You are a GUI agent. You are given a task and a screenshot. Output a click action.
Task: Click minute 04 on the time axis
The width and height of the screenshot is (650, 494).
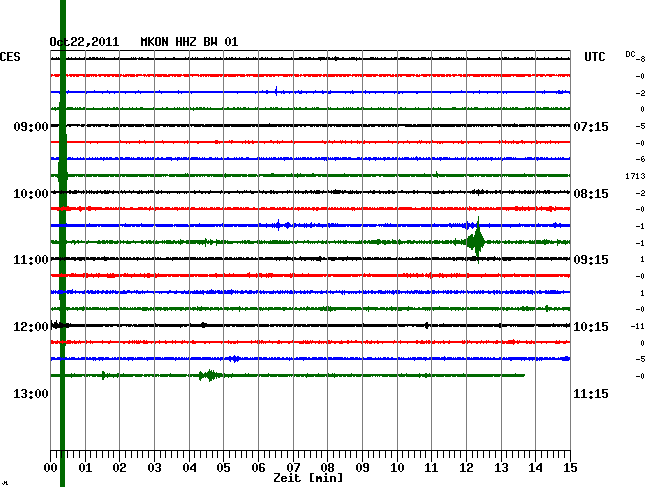coord(189,468)
